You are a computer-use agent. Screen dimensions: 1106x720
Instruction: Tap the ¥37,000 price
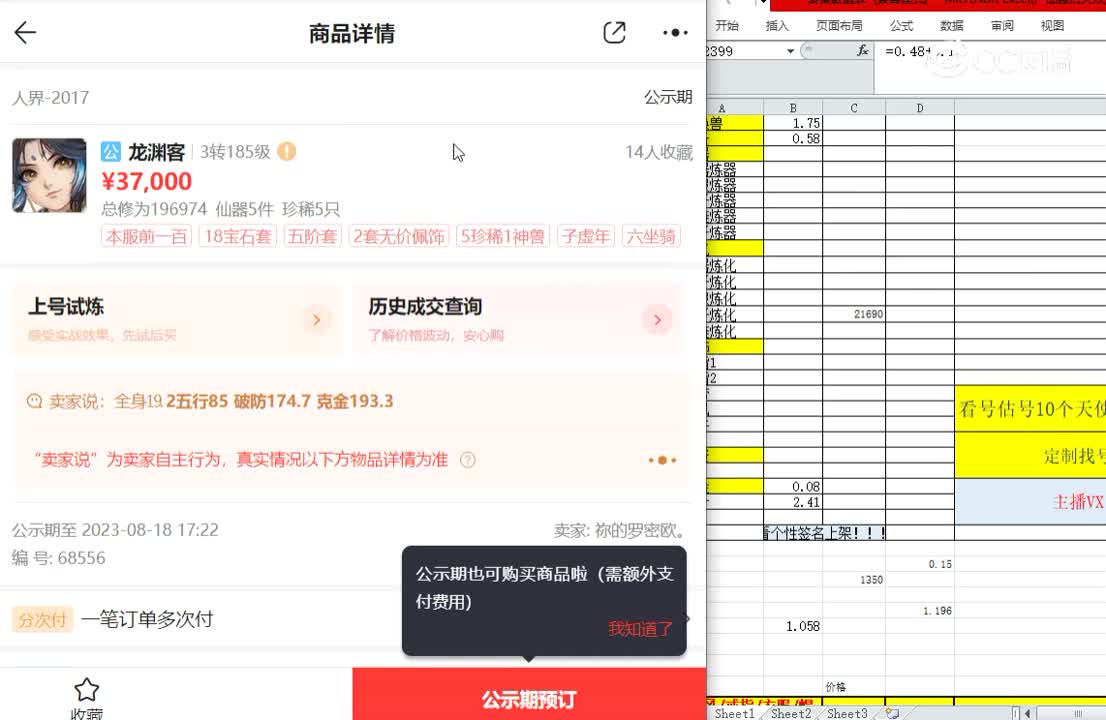click(x=147, y=181)
